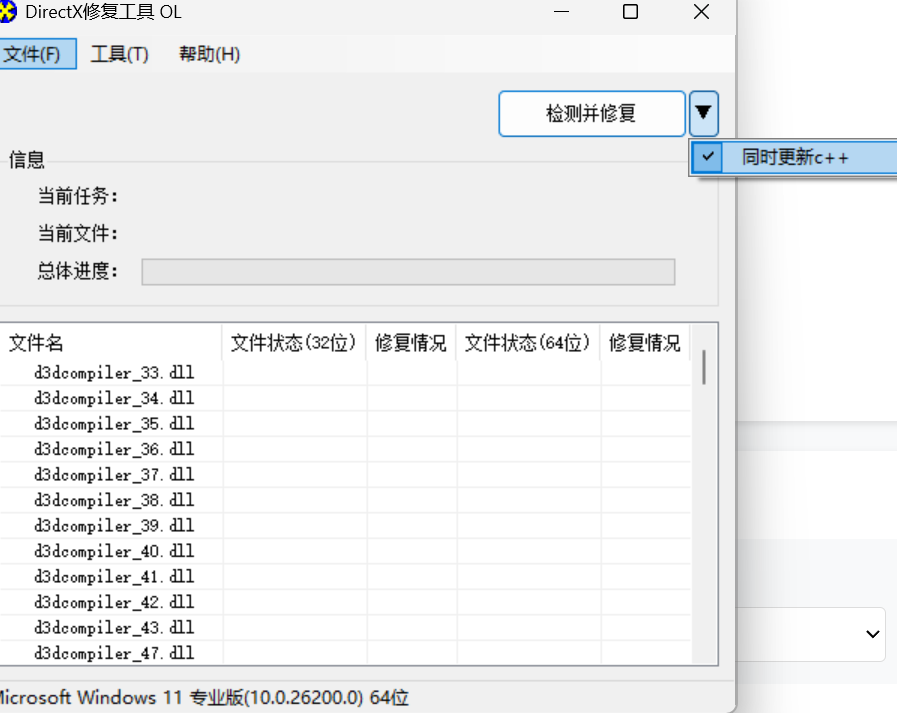Viewport: 897px width, 713px height.
Task: Click the 文件状态(32位) column header
Action: (294, 343)
